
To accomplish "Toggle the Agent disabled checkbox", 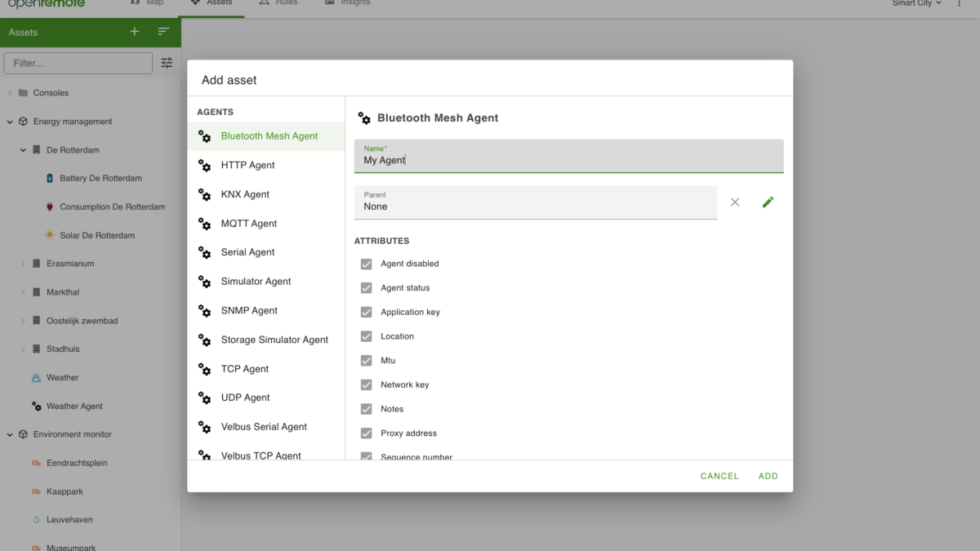I will click(x=366, y=264).
